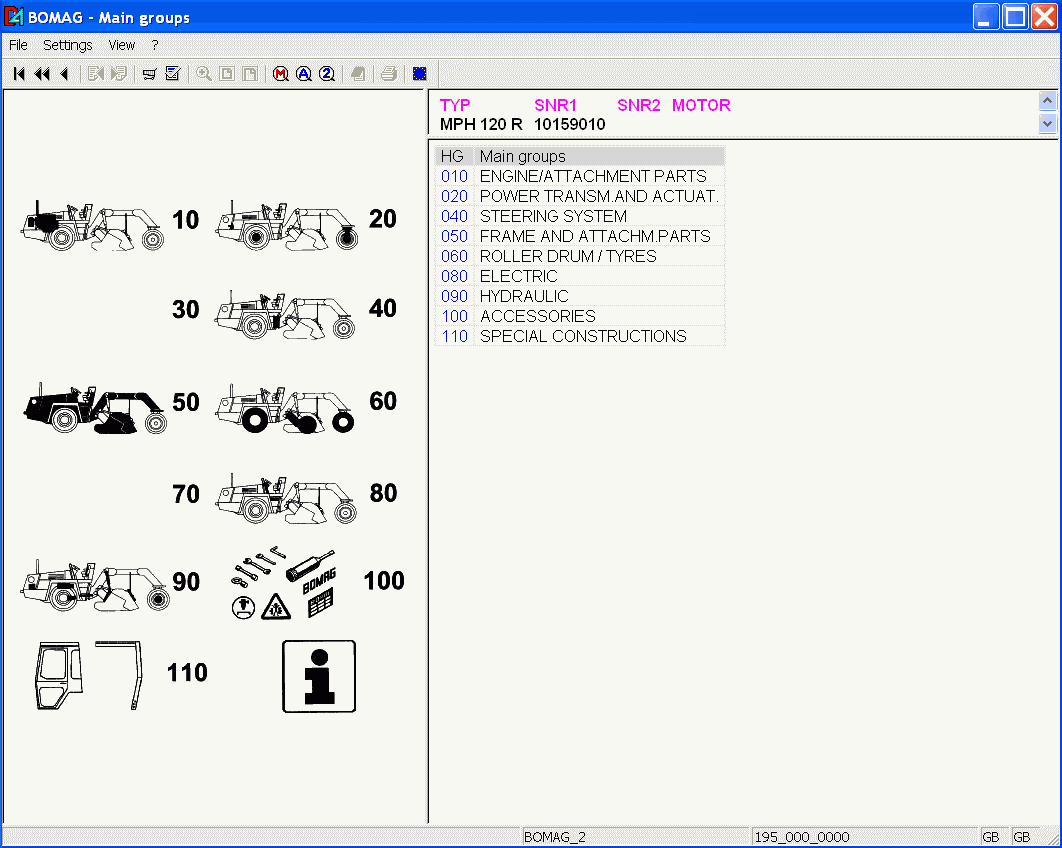Select machine picture for group 50
This screenshot has width=1062, height=848.
point(95,408)
